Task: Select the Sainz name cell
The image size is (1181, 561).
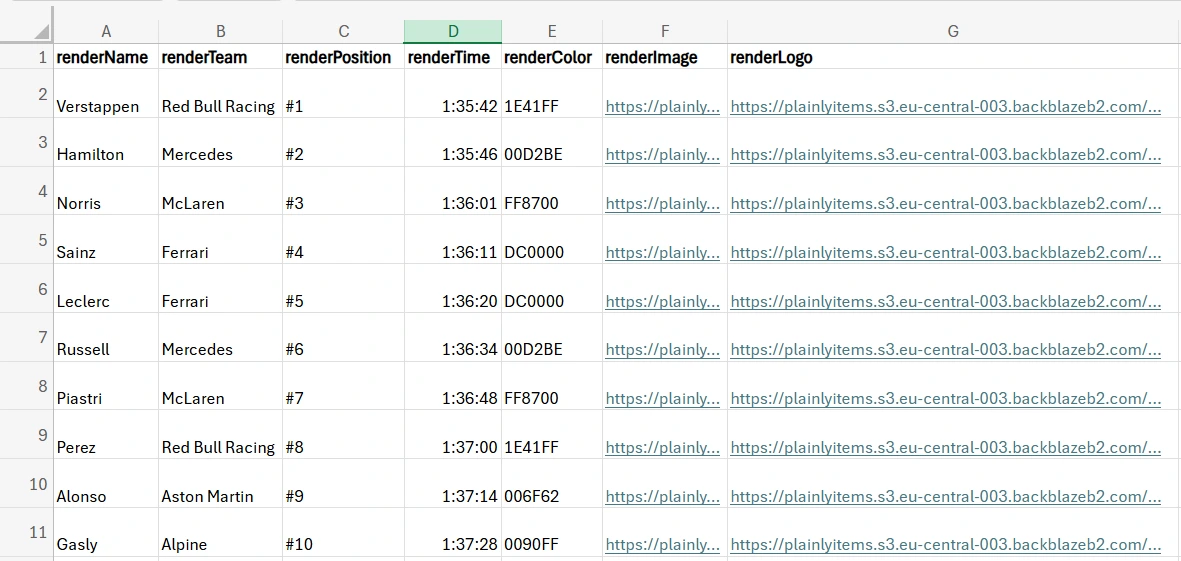Action: (x=106, y=239)
